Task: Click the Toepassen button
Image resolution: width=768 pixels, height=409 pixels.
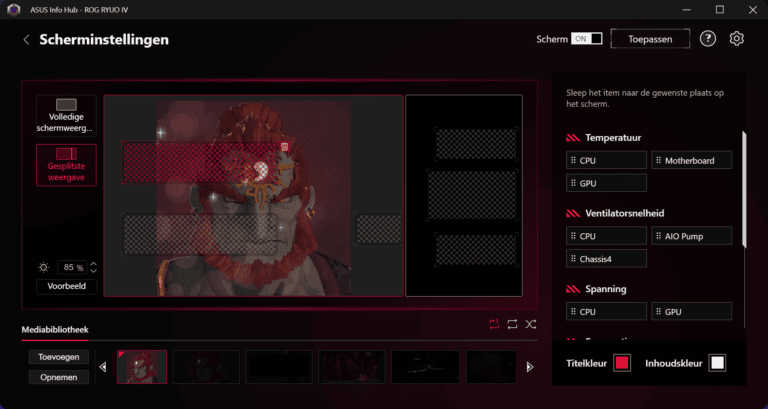Action: tap(650, 39)
